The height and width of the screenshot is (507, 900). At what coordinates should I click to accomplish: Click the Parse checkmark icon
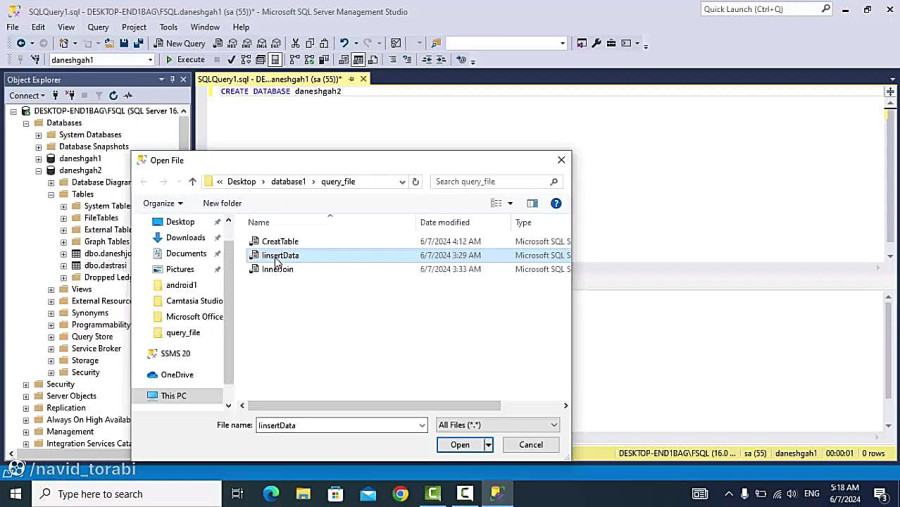231,59
